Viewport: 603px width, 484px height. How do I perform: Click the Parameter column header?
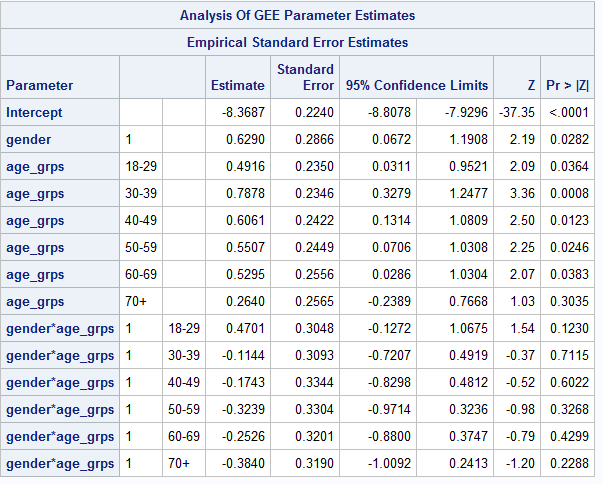point(39,86)
